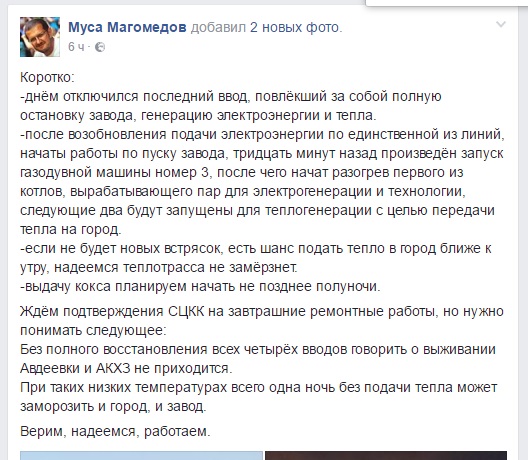Click the 'днём отключился последний ввод' line

click(231, 97)
